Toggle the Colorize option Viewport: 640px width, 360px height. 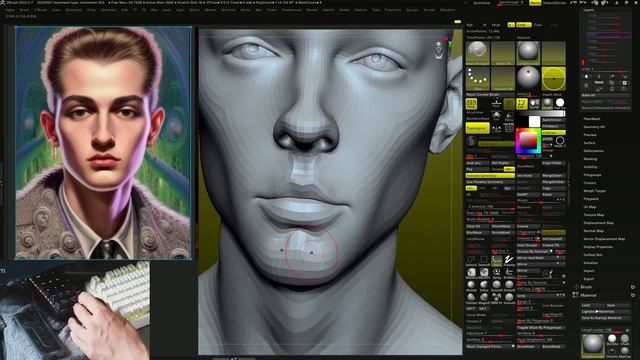pyautogui.click(x=553, y=132)
